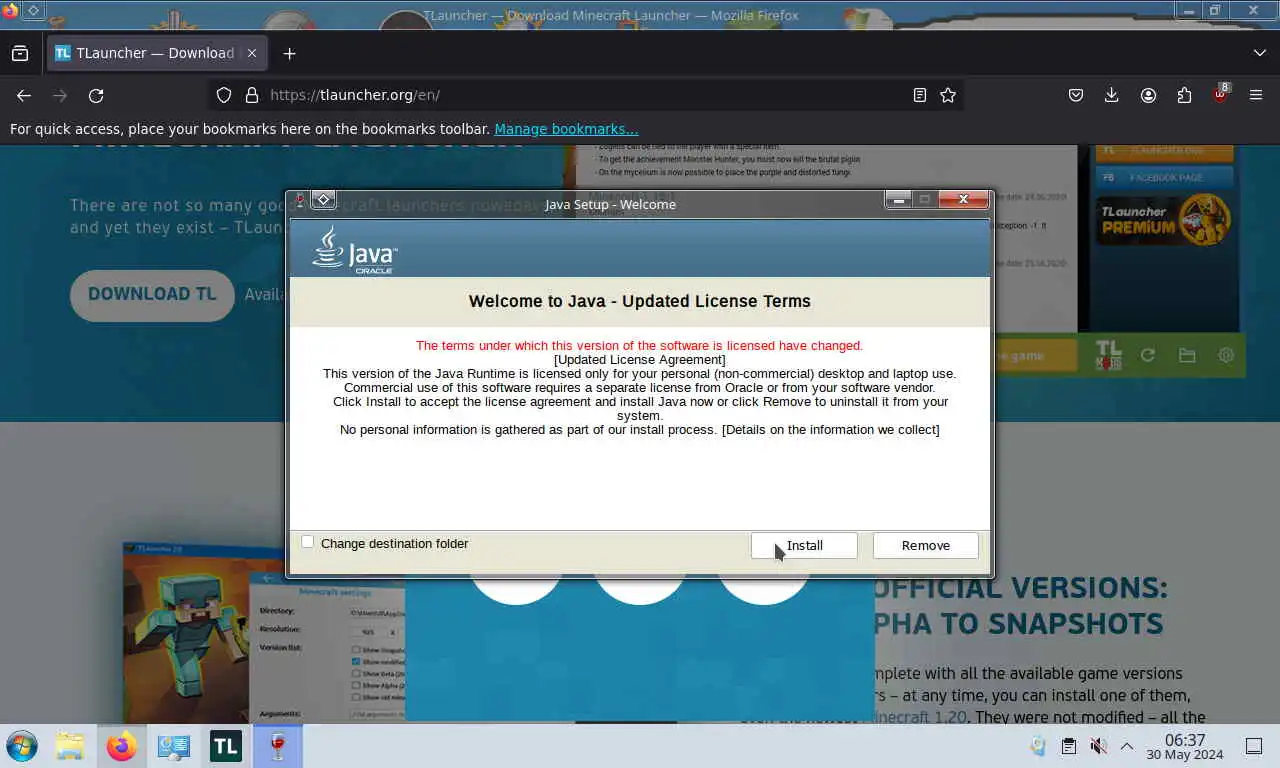The height and width of the screenshot is (768, 1280).
Task: Open Save to Pocket
Action: [1076, 95]
